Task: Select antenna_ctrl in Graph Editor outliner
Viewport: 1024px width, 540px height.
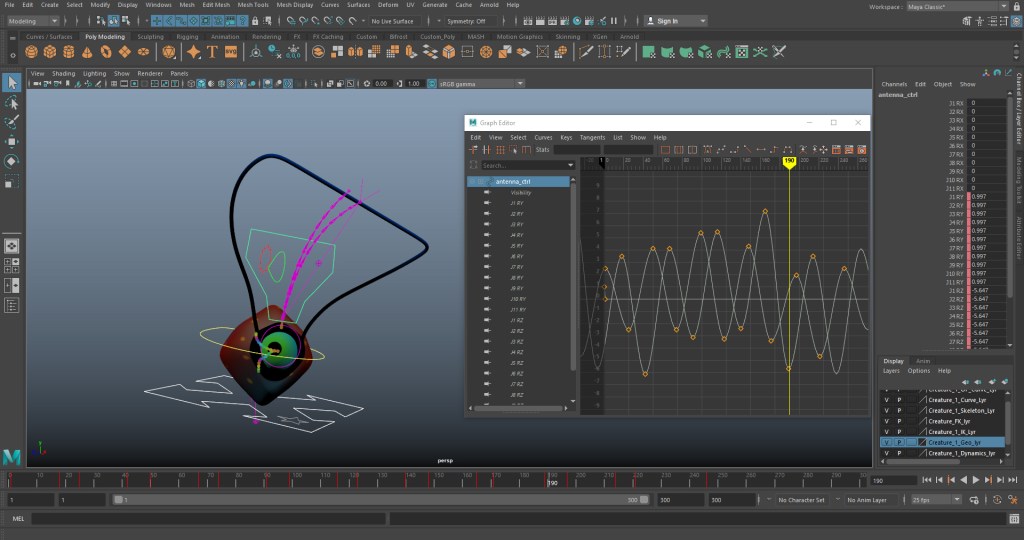Action: coord(512,181)
